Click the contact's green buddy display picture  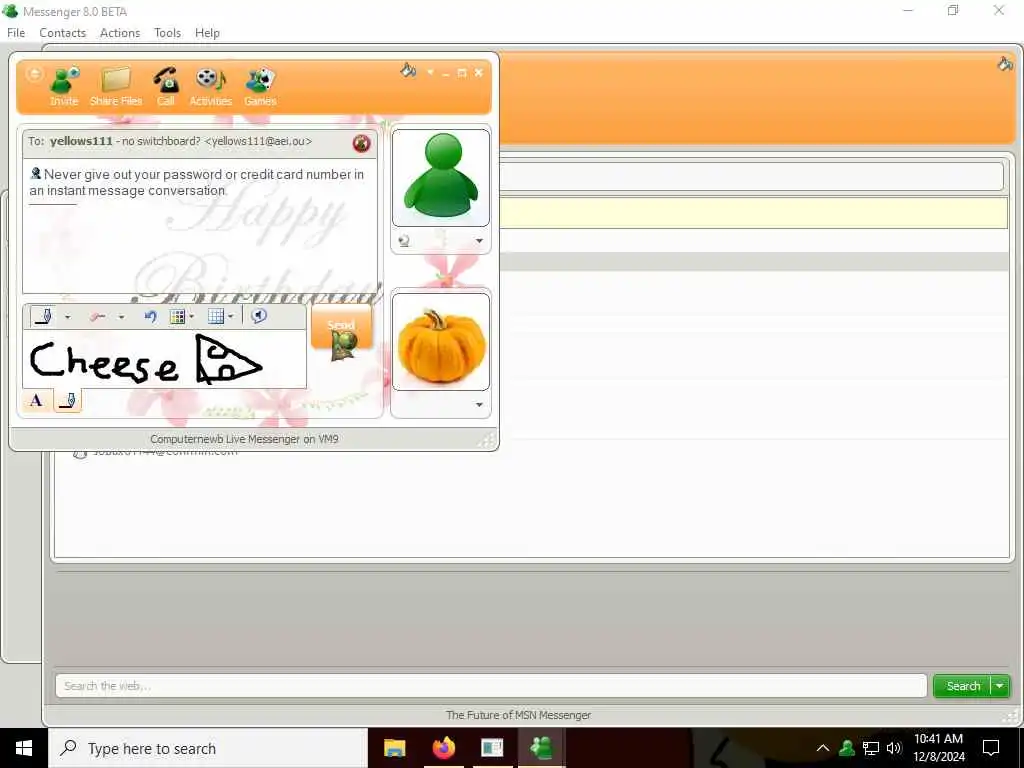(441, 178)
